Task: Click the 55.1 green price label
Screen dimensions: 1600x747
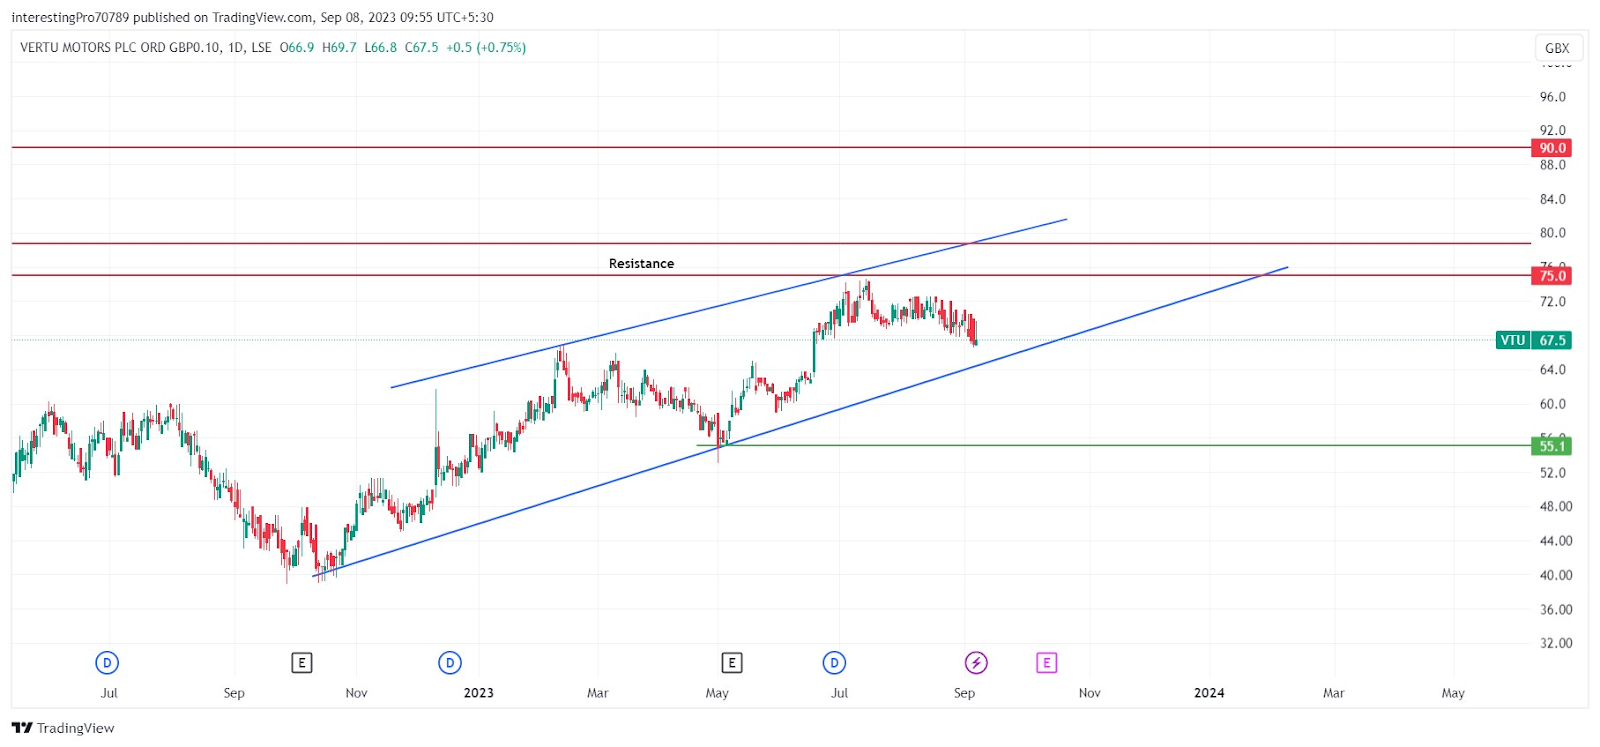Action: 1552,446
